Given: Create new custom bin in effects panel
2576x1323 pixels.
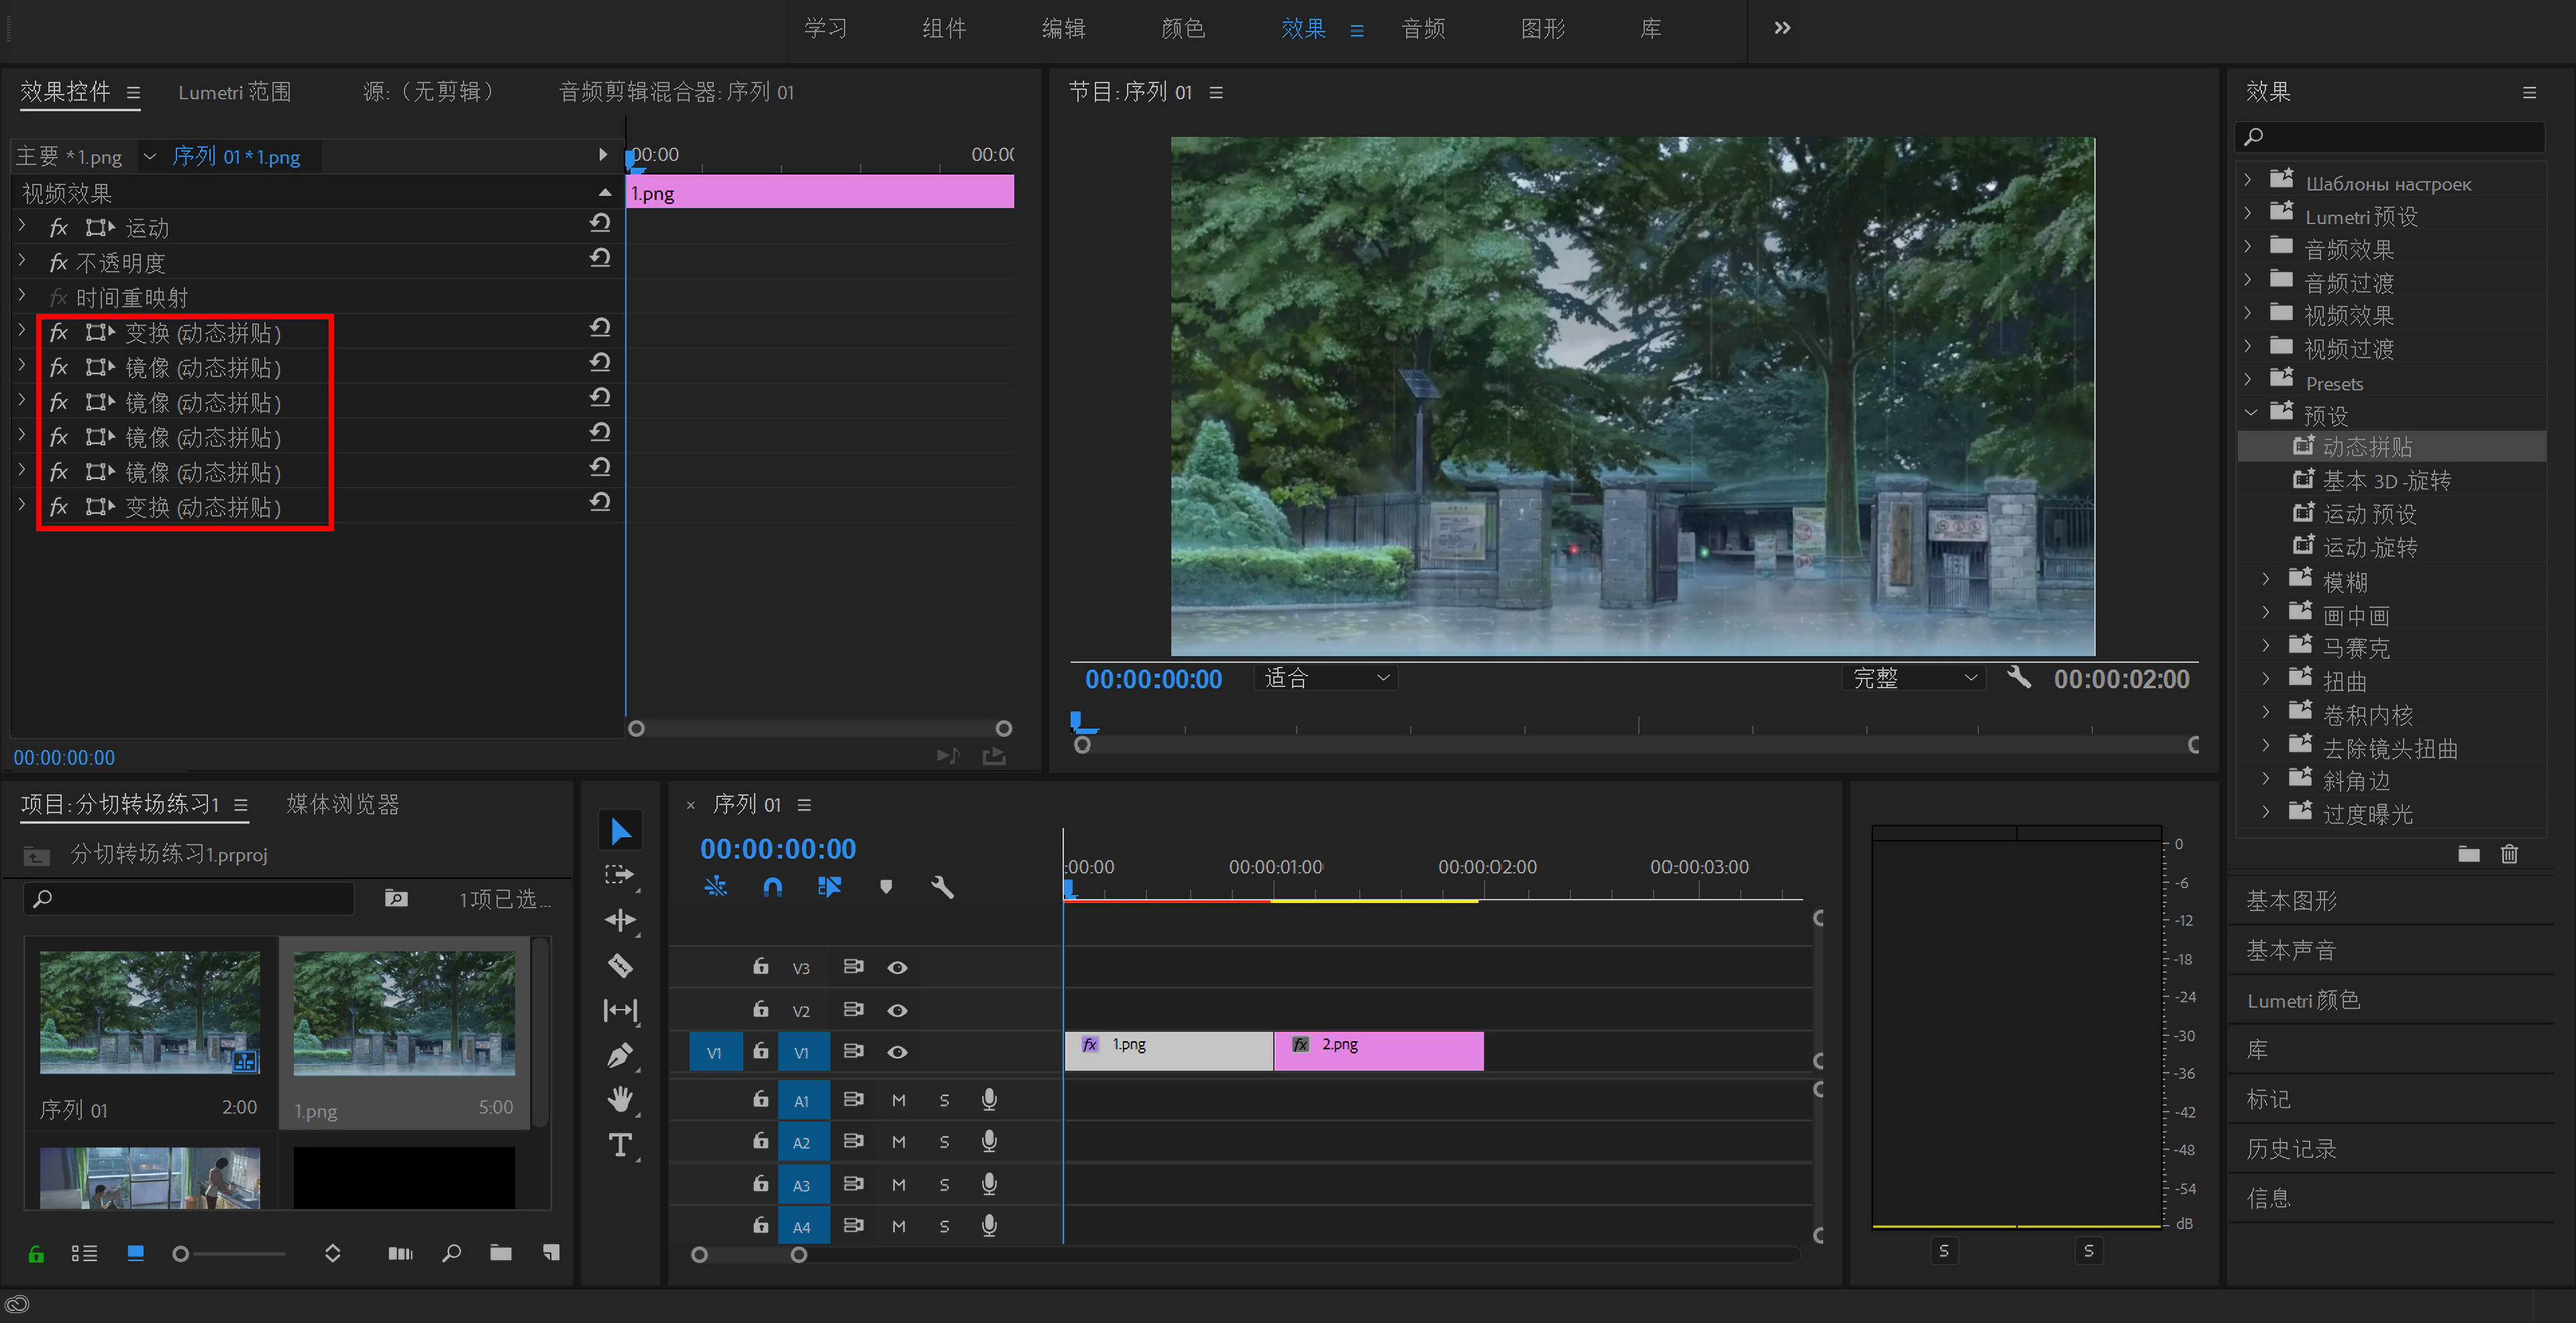Looking at the screenshot, I should coord(2469,853).
